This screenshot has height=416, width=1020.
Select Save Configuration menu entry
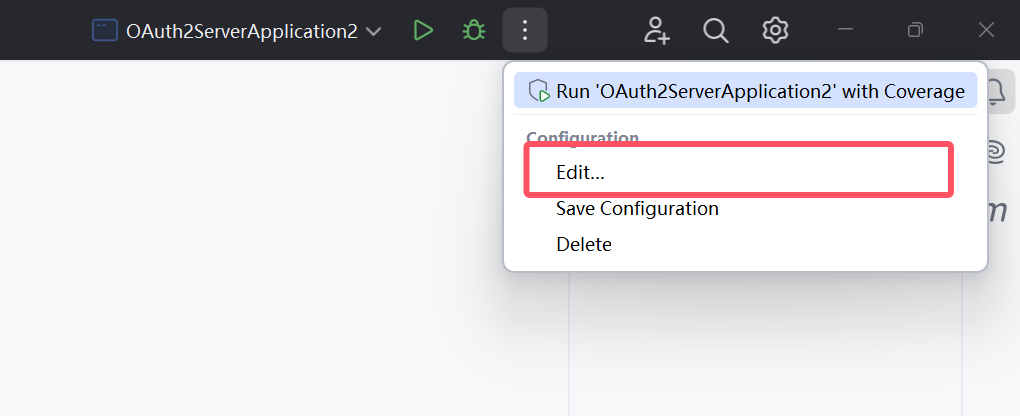[637, 208]
